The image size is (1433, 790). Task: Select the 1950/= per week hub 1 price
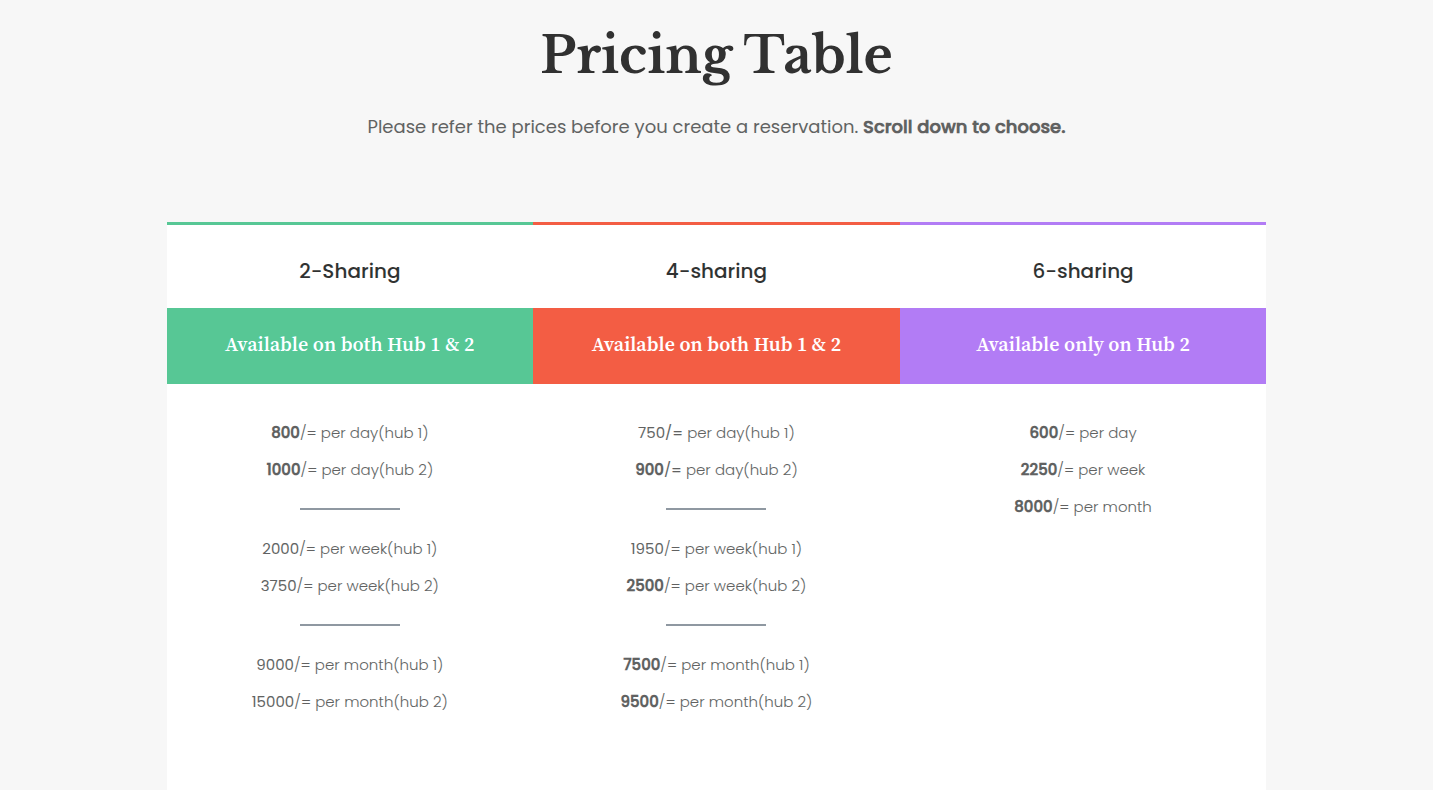[x=716, y=549]
